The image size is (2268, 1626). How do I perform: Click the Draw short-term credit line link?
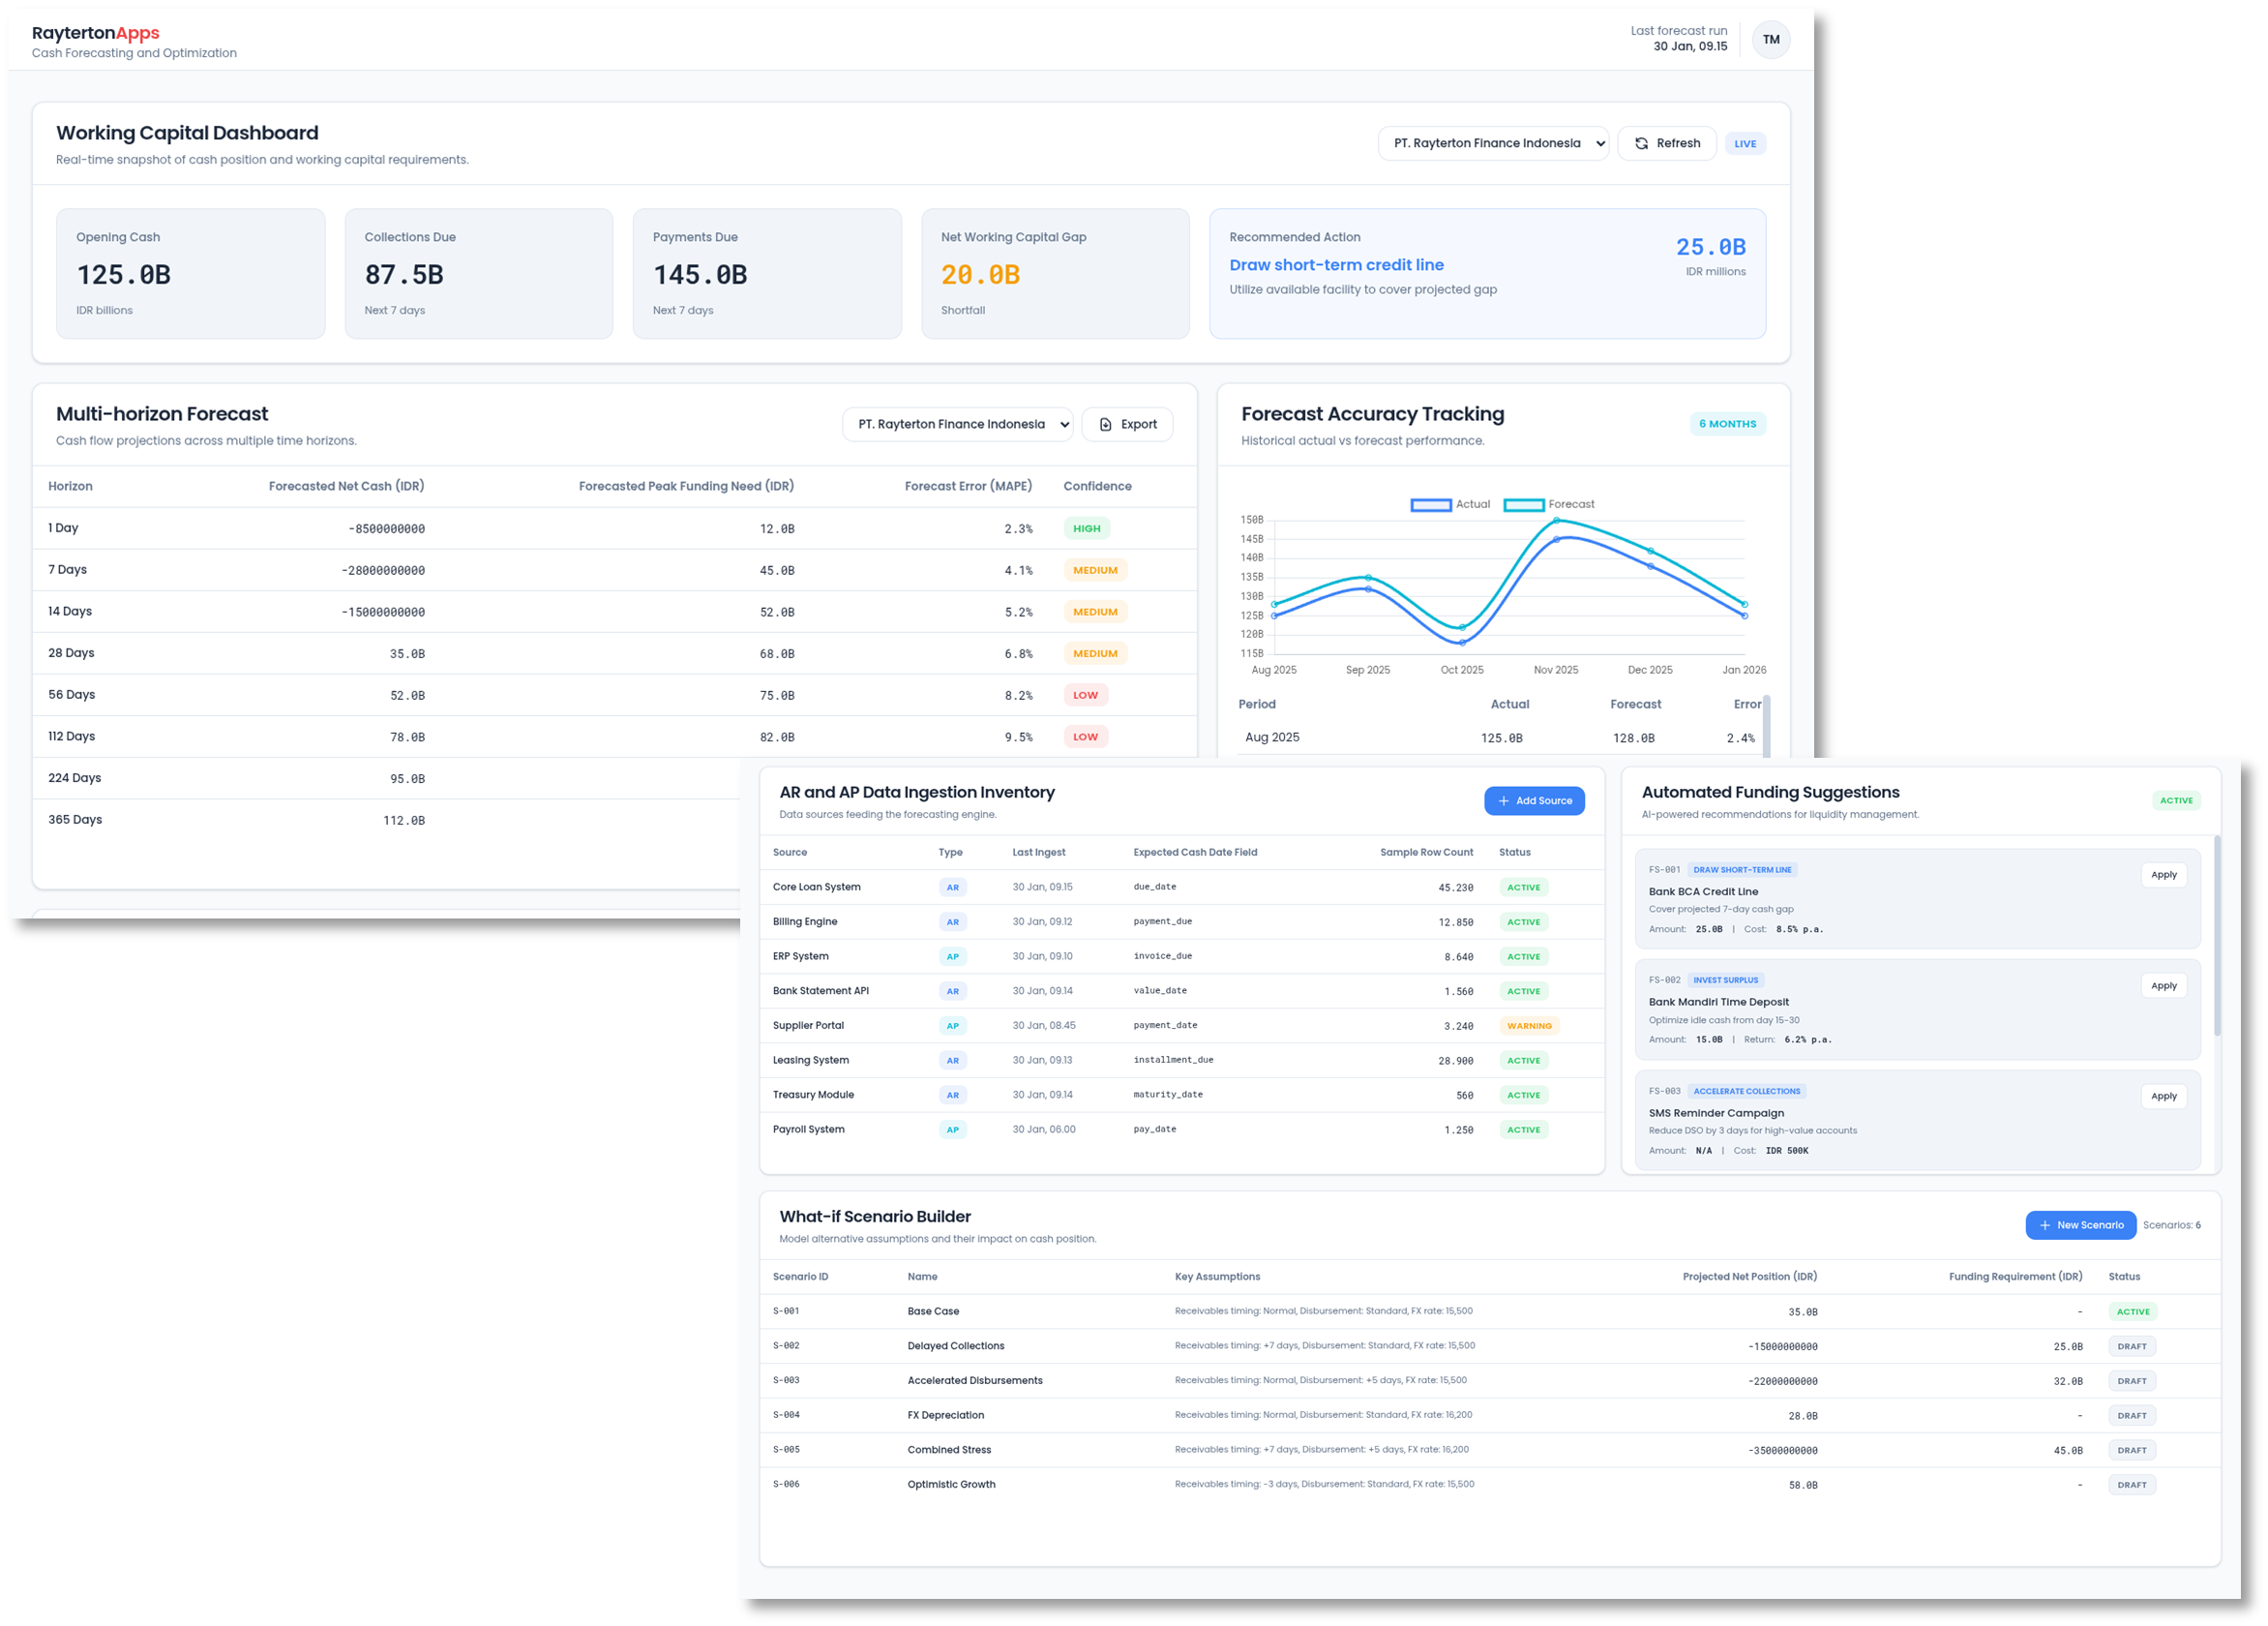pyautogui.click(x=1337, y=264)
